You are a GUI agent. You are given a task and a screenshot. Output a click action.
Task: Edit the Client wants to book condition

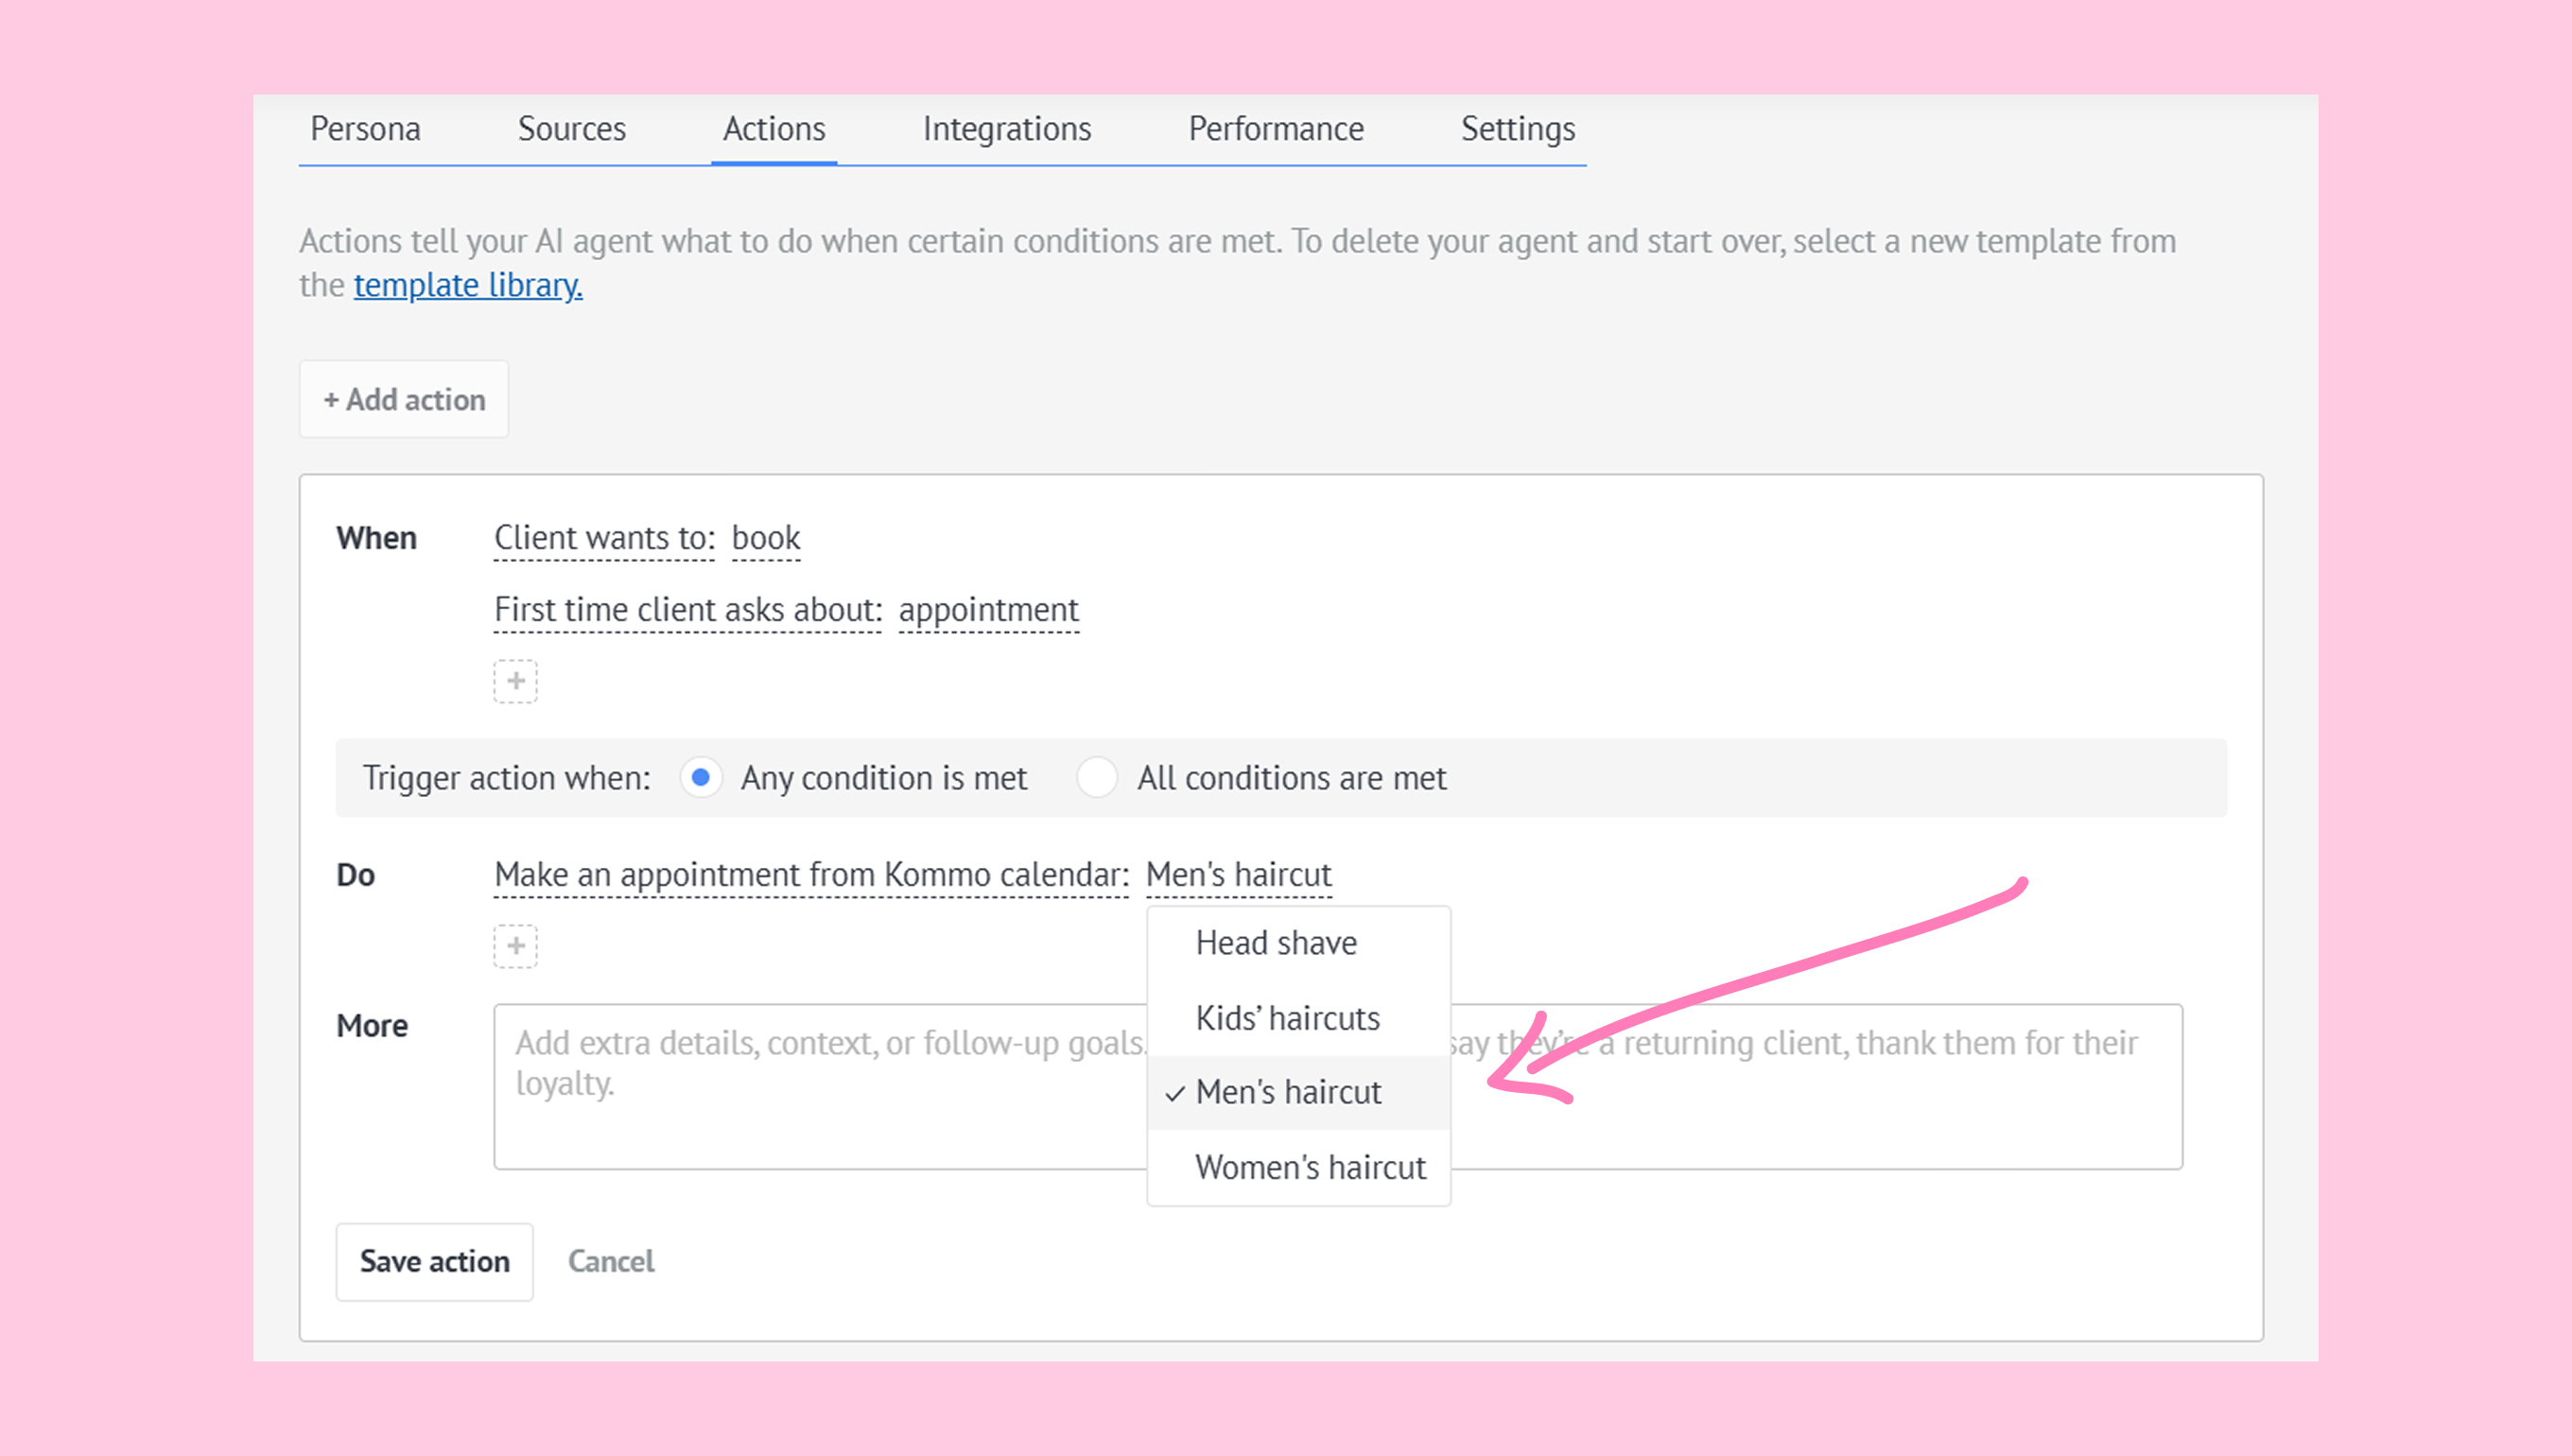pos(765,538)
